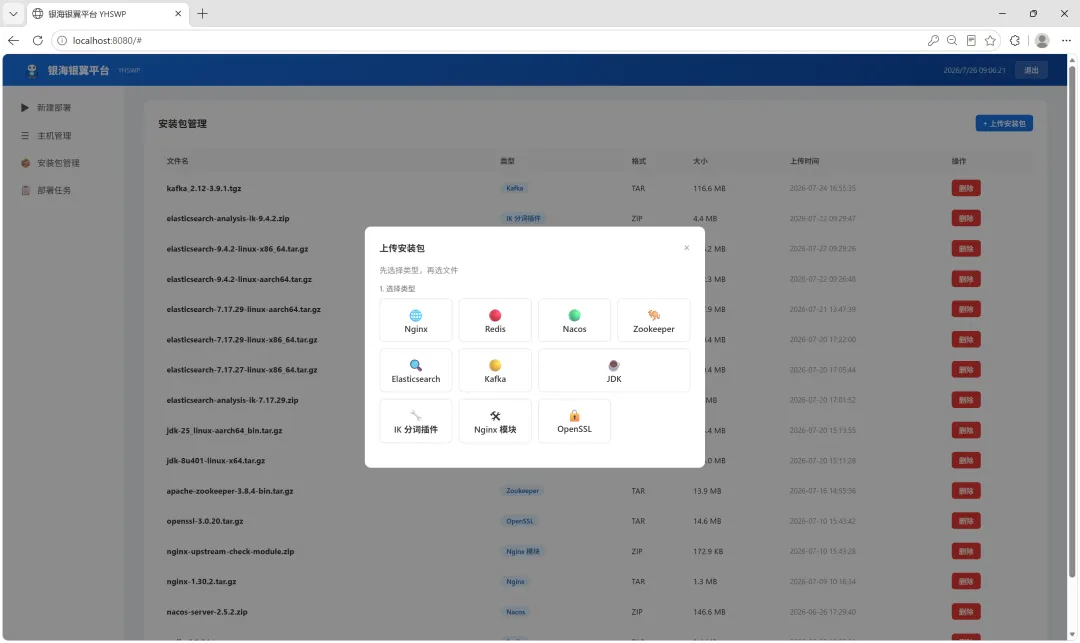Click elasticsearch-9.4.2-linux-x86_64.tar.gz file name
The image size is (1080, 643).
tap(237, 249)
